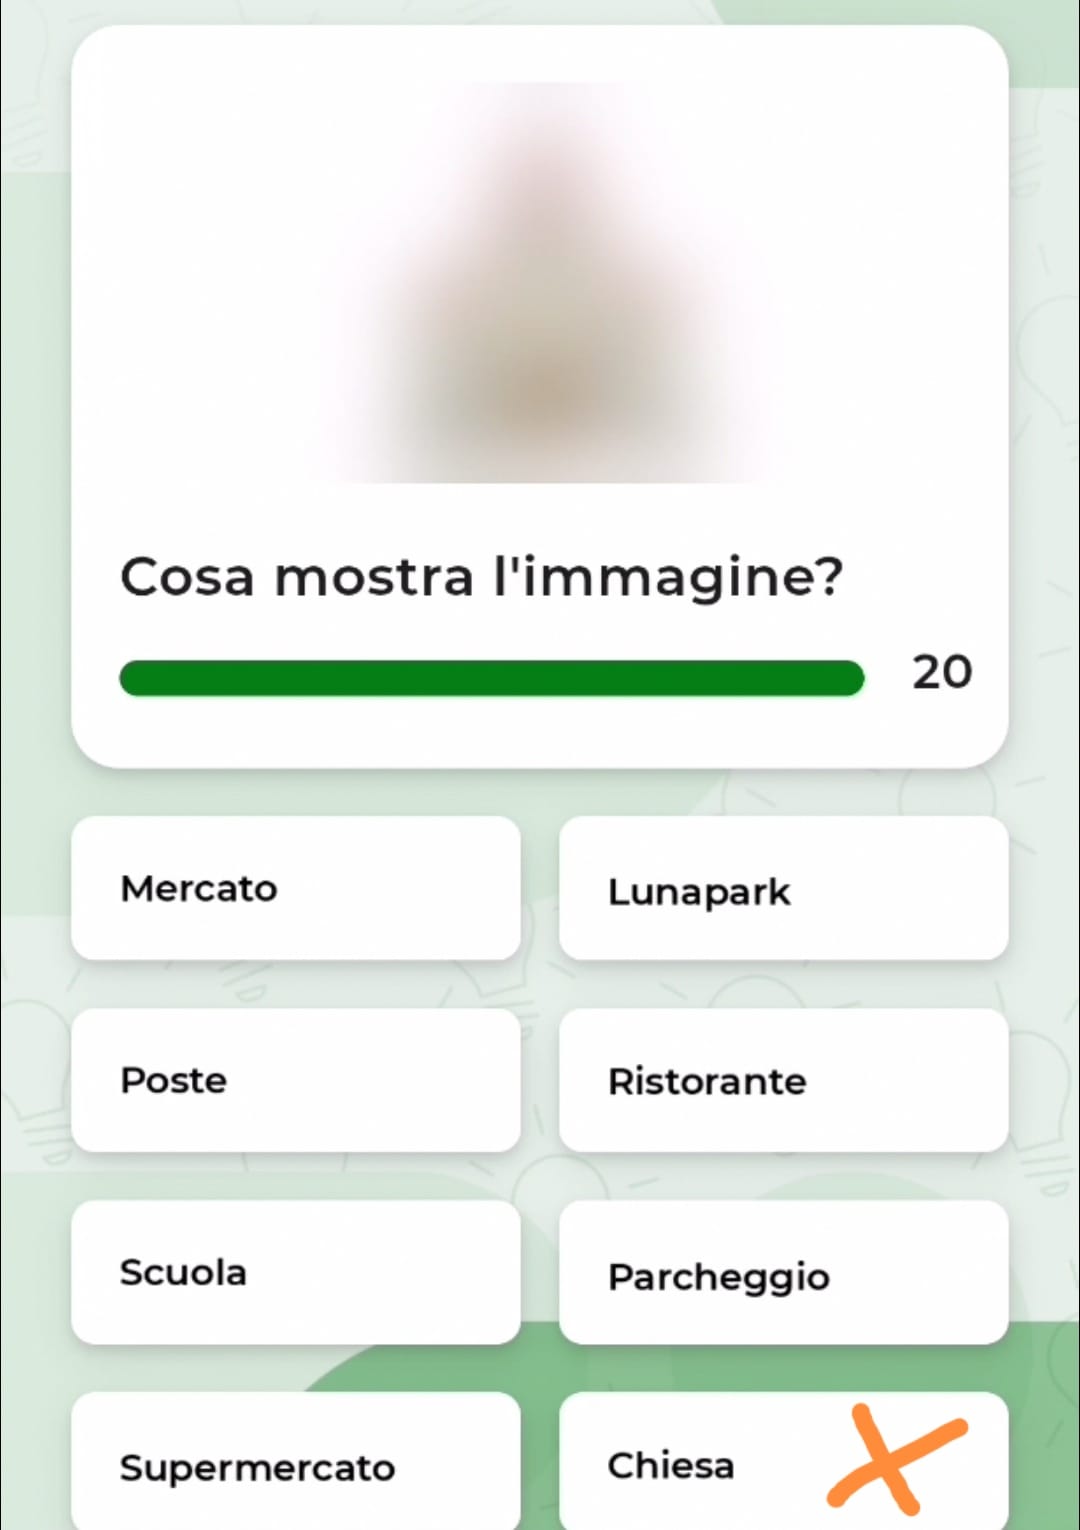Pick the answer meaning parking lot
The height and width of the screenshot is (1530, 1080).
click(x=783, y=1272)
